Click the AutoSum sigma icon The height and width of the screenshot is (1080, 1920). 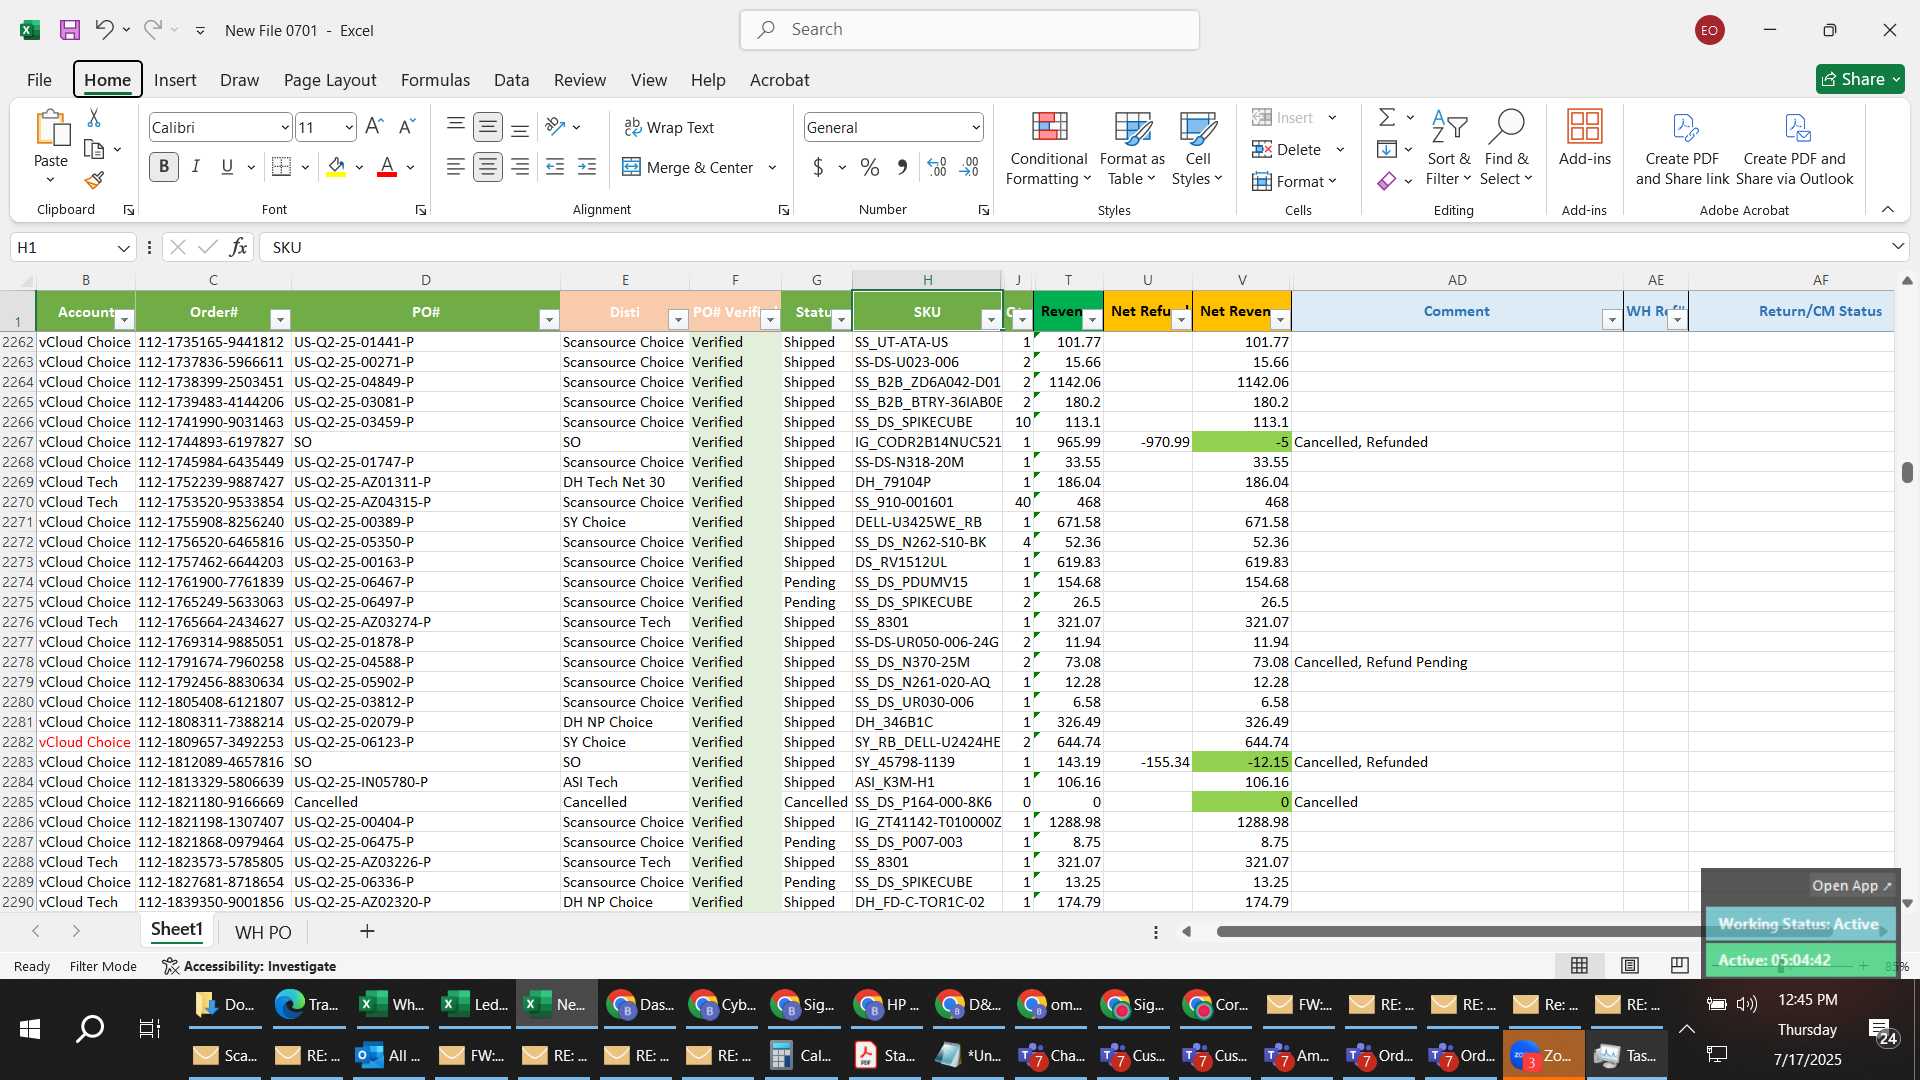pos(1387,118)
